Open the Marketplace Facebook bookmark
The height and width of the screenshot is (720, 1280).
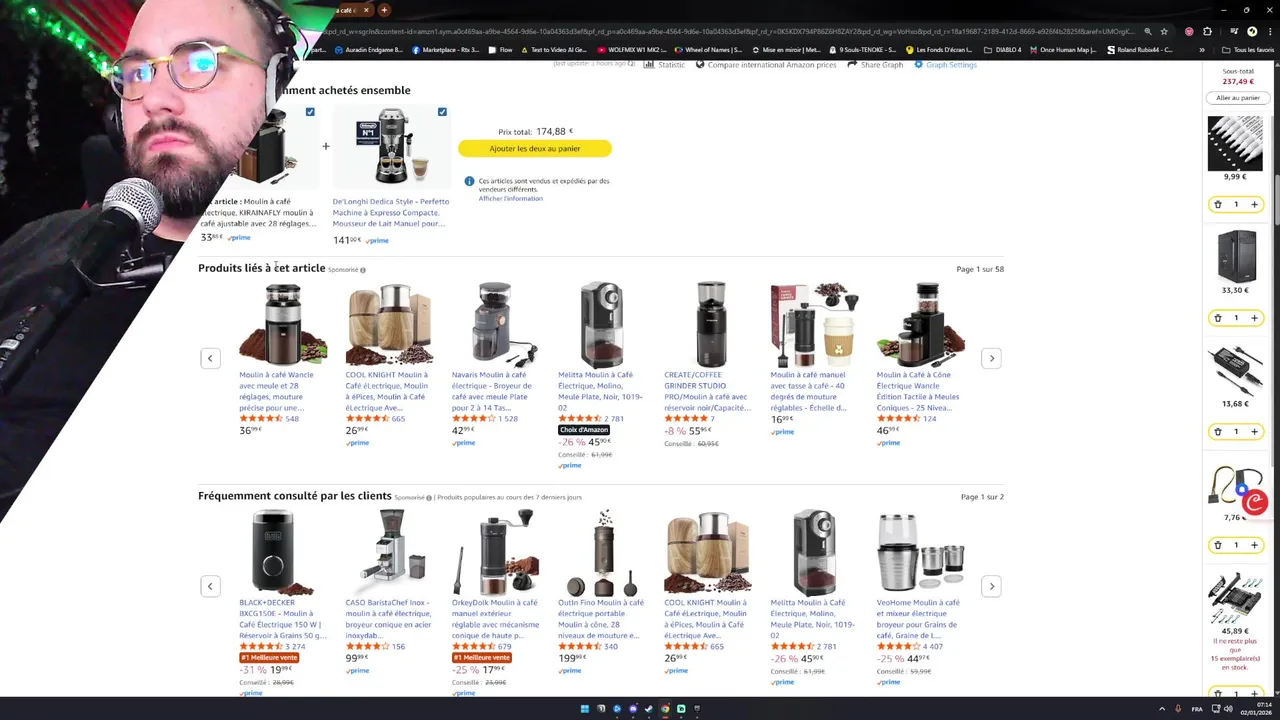[446, 49]
